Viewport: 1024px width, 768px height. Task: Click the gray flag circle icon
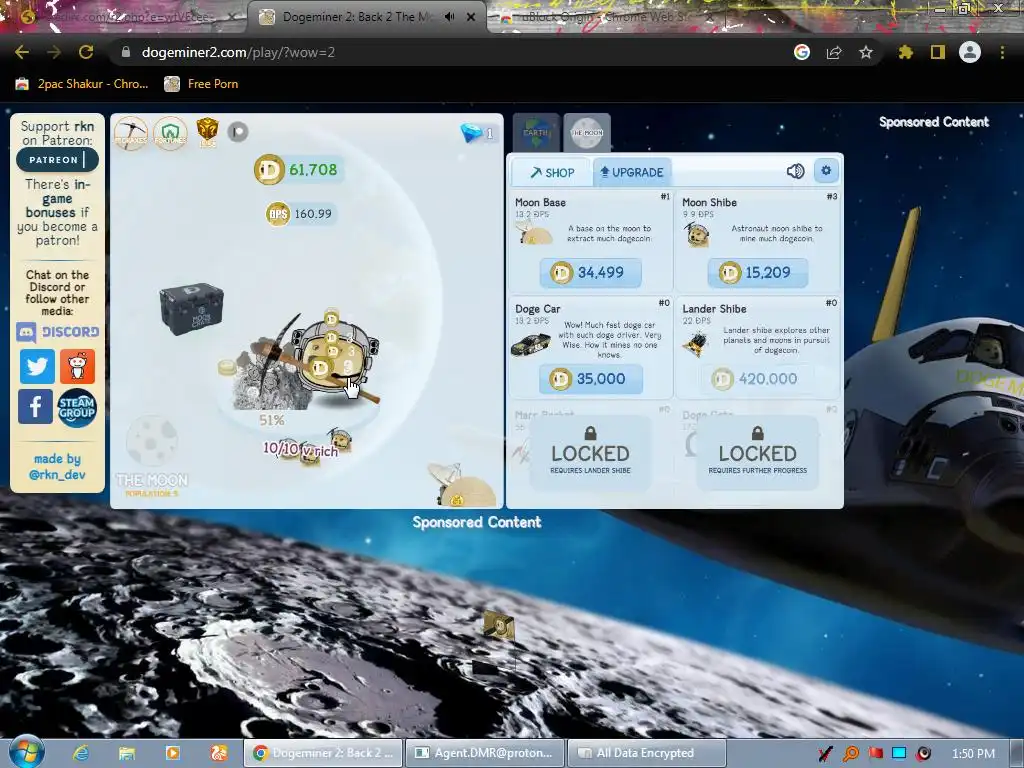click(238, 132)
